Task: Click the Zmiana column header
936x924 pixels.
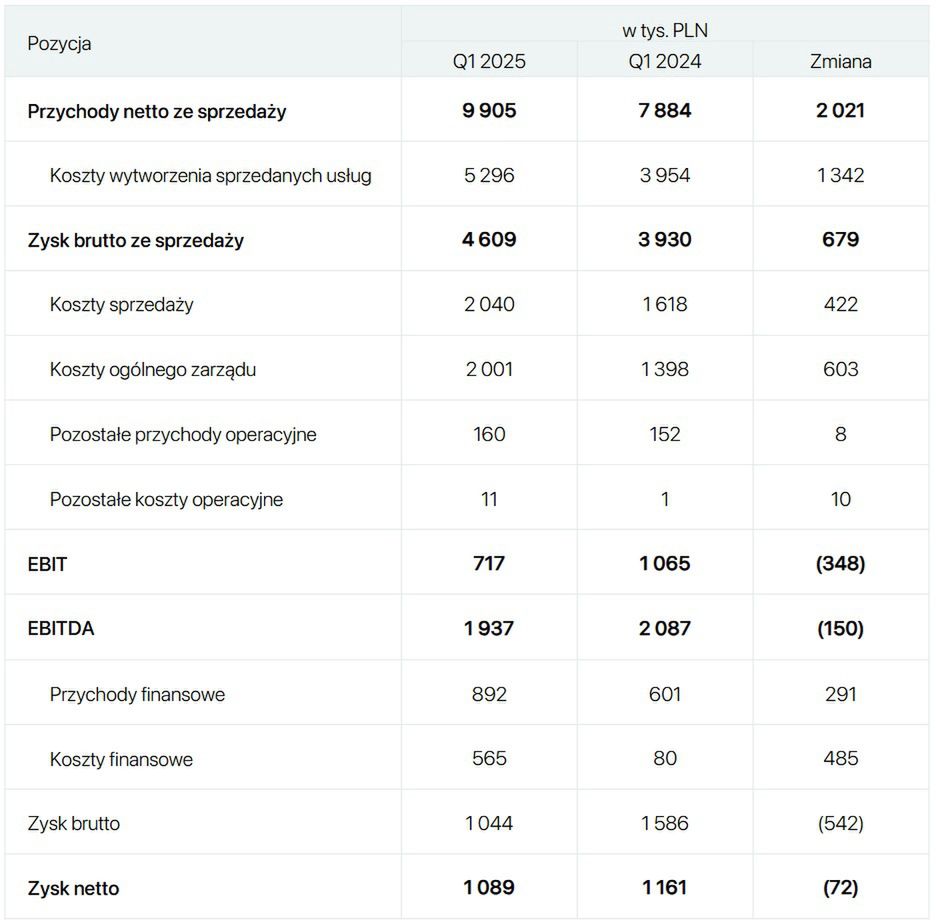Action: click(840, 61)
